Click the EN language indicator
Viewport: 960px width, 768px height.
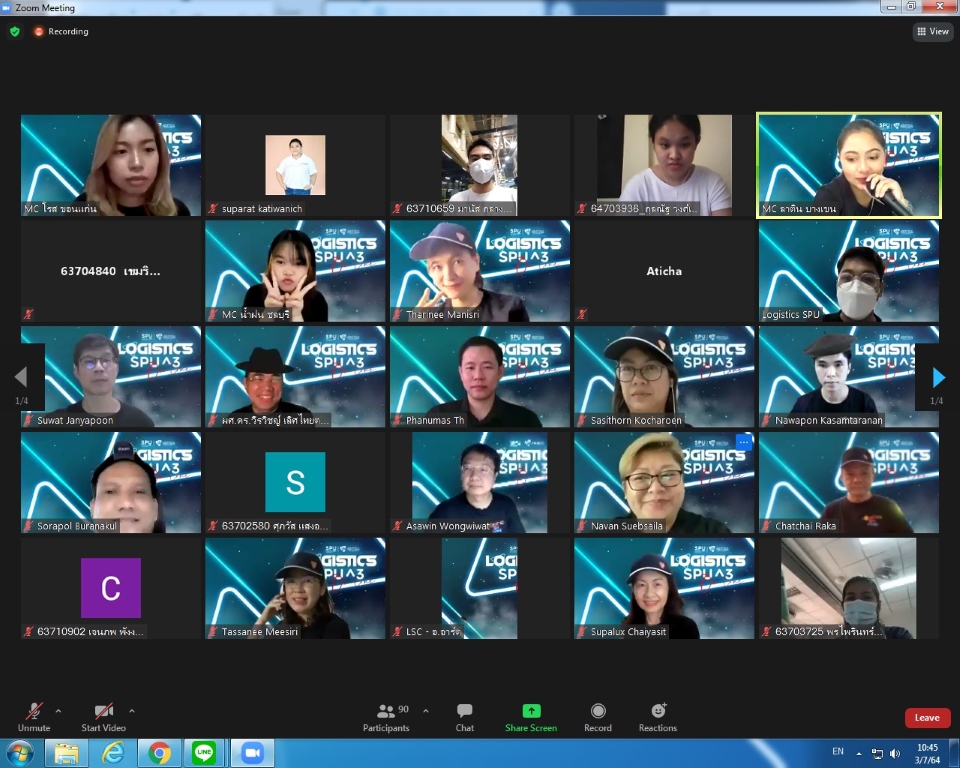[x=838, y=751]
